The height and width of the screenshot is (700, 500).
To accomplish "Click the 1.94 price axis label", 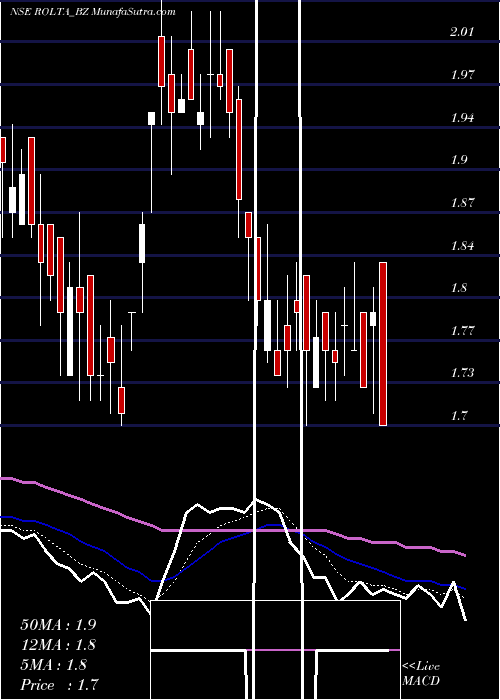I will [462, 118].
